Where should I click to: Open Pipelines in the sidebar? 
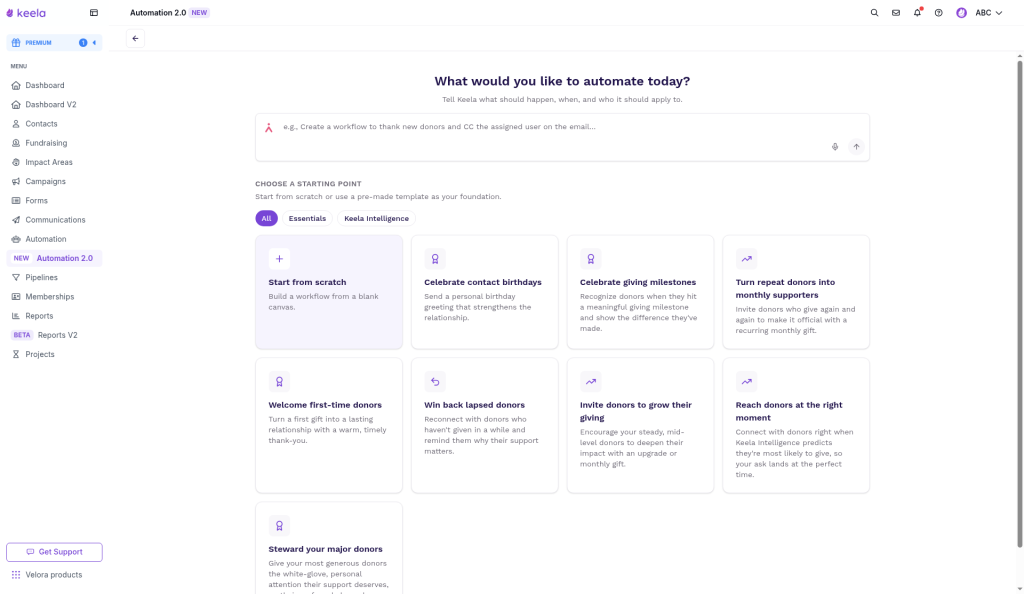click(54, 277)
